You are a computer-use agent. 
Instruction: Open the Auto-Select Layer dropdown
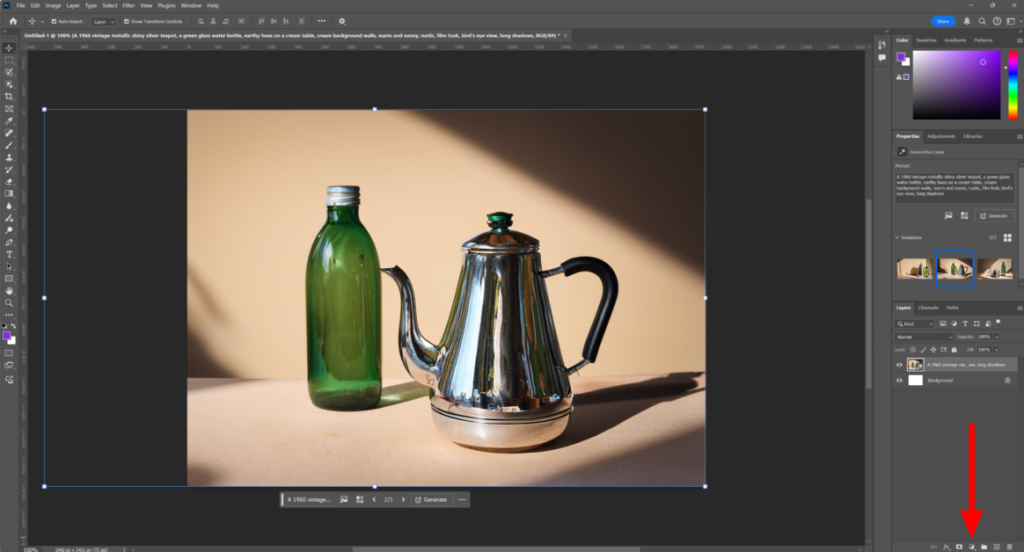pyautogui.click(x=103, y=22)
